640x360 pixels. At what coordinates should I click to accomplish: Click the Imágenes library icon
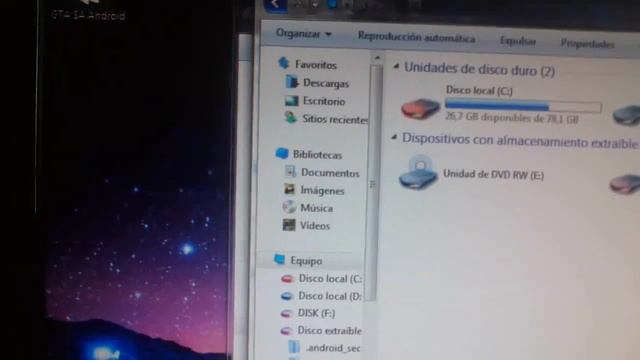coord(289,189)
